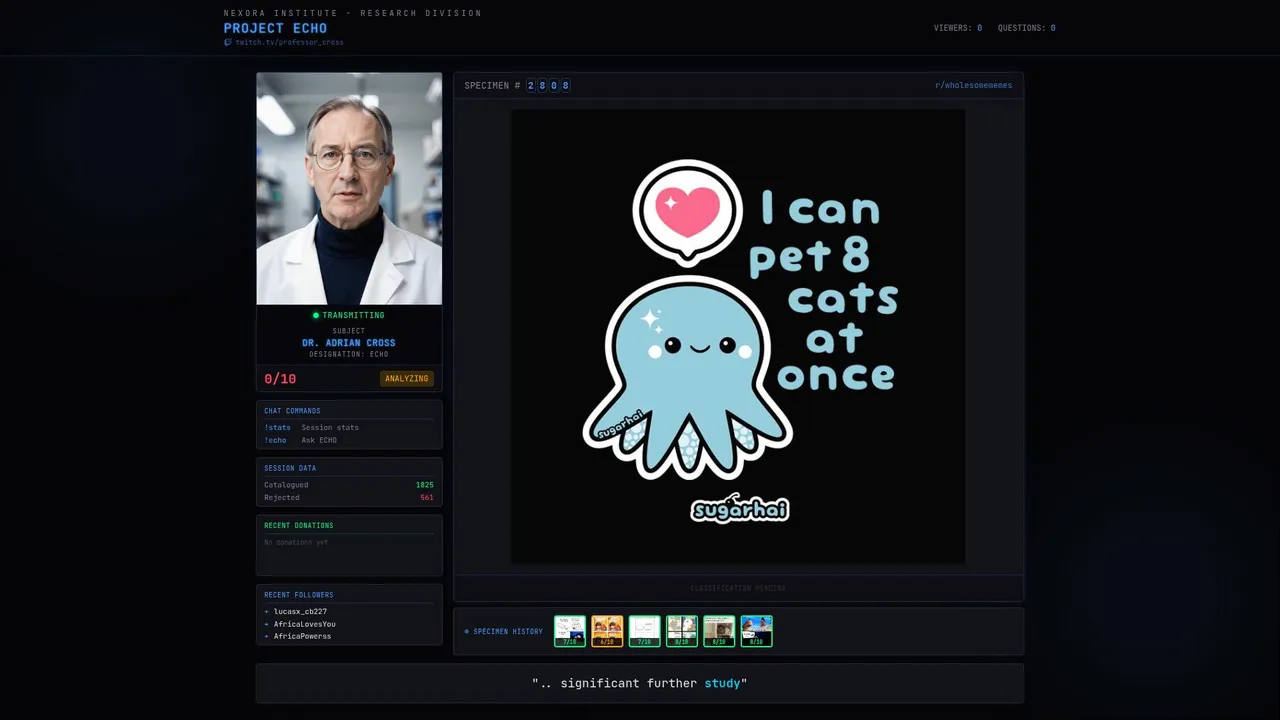Image resolution: width=1280 pixels, height=720 pixels.
Task: Click the 'significant further study' caption
Action: pos(640,683)
